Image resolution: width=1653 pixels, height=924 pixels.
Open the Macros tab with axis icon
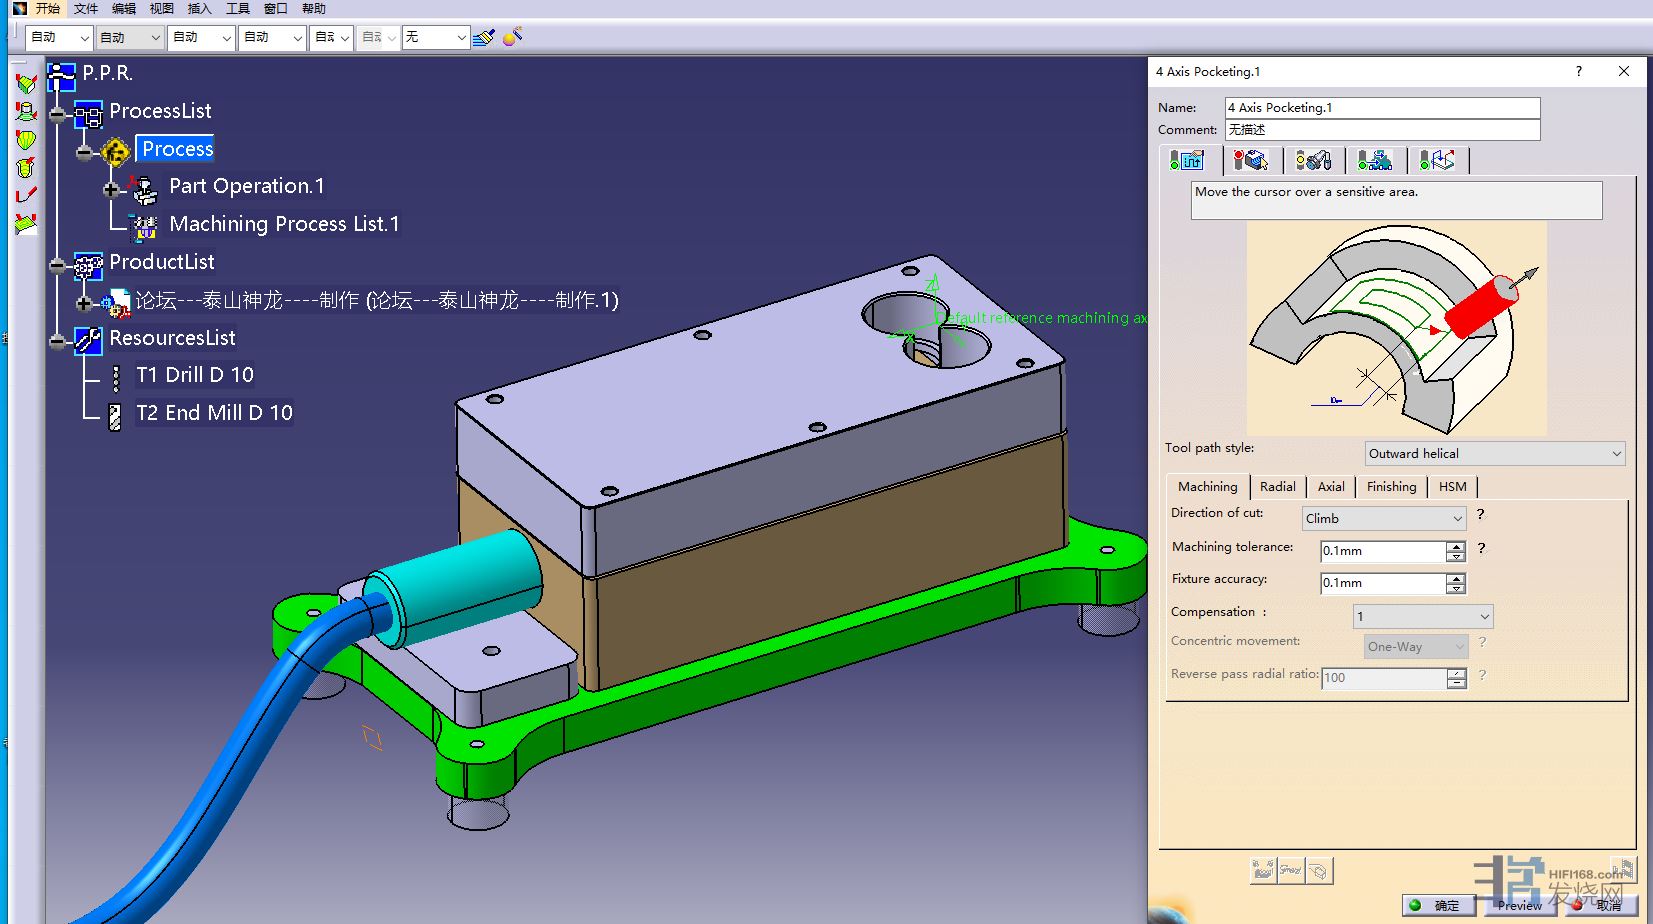coord(1437,160)
